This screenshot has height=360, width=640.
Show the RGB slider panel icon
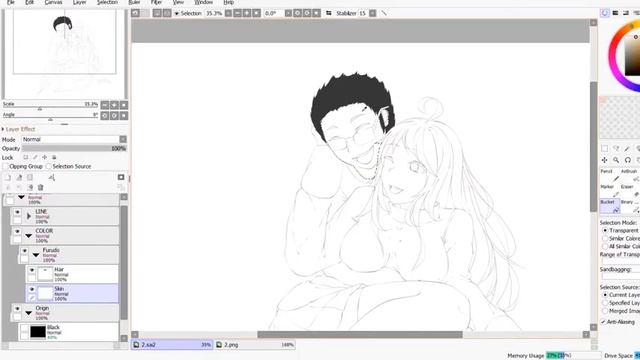click(615, 13)
